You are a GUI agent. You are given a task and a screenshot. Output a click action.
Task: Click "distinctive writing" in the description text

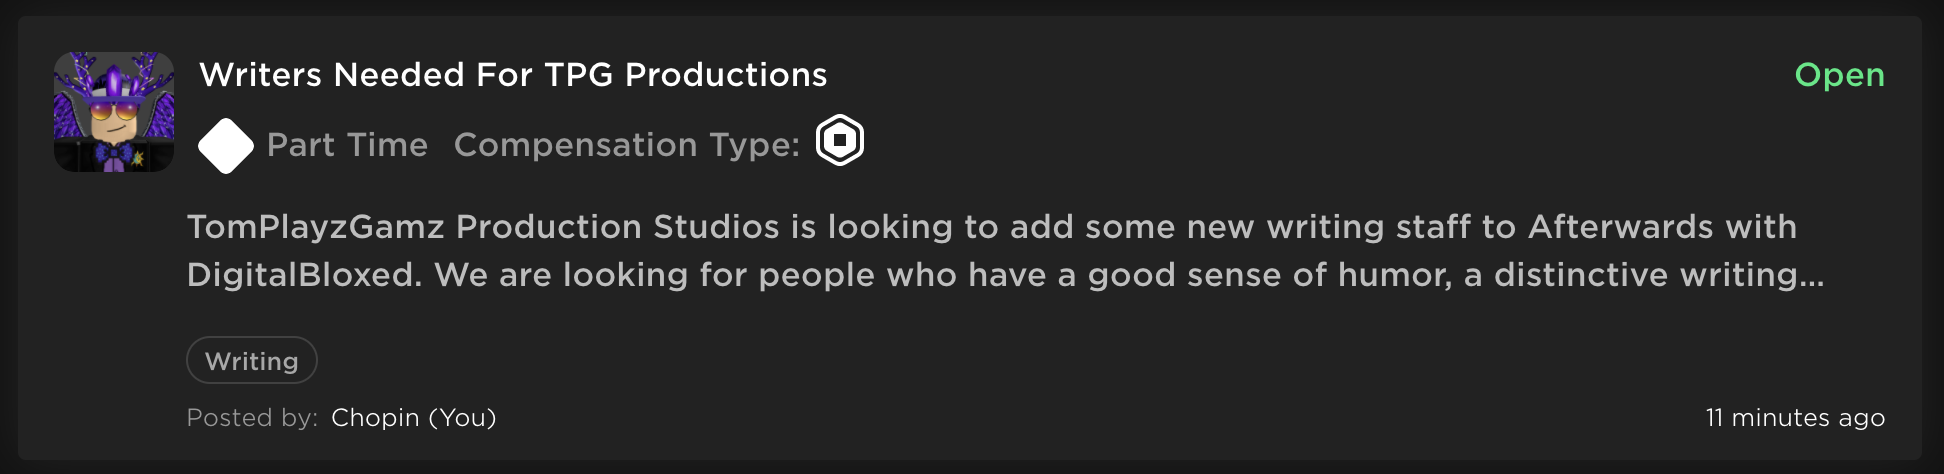(1646, 275)
